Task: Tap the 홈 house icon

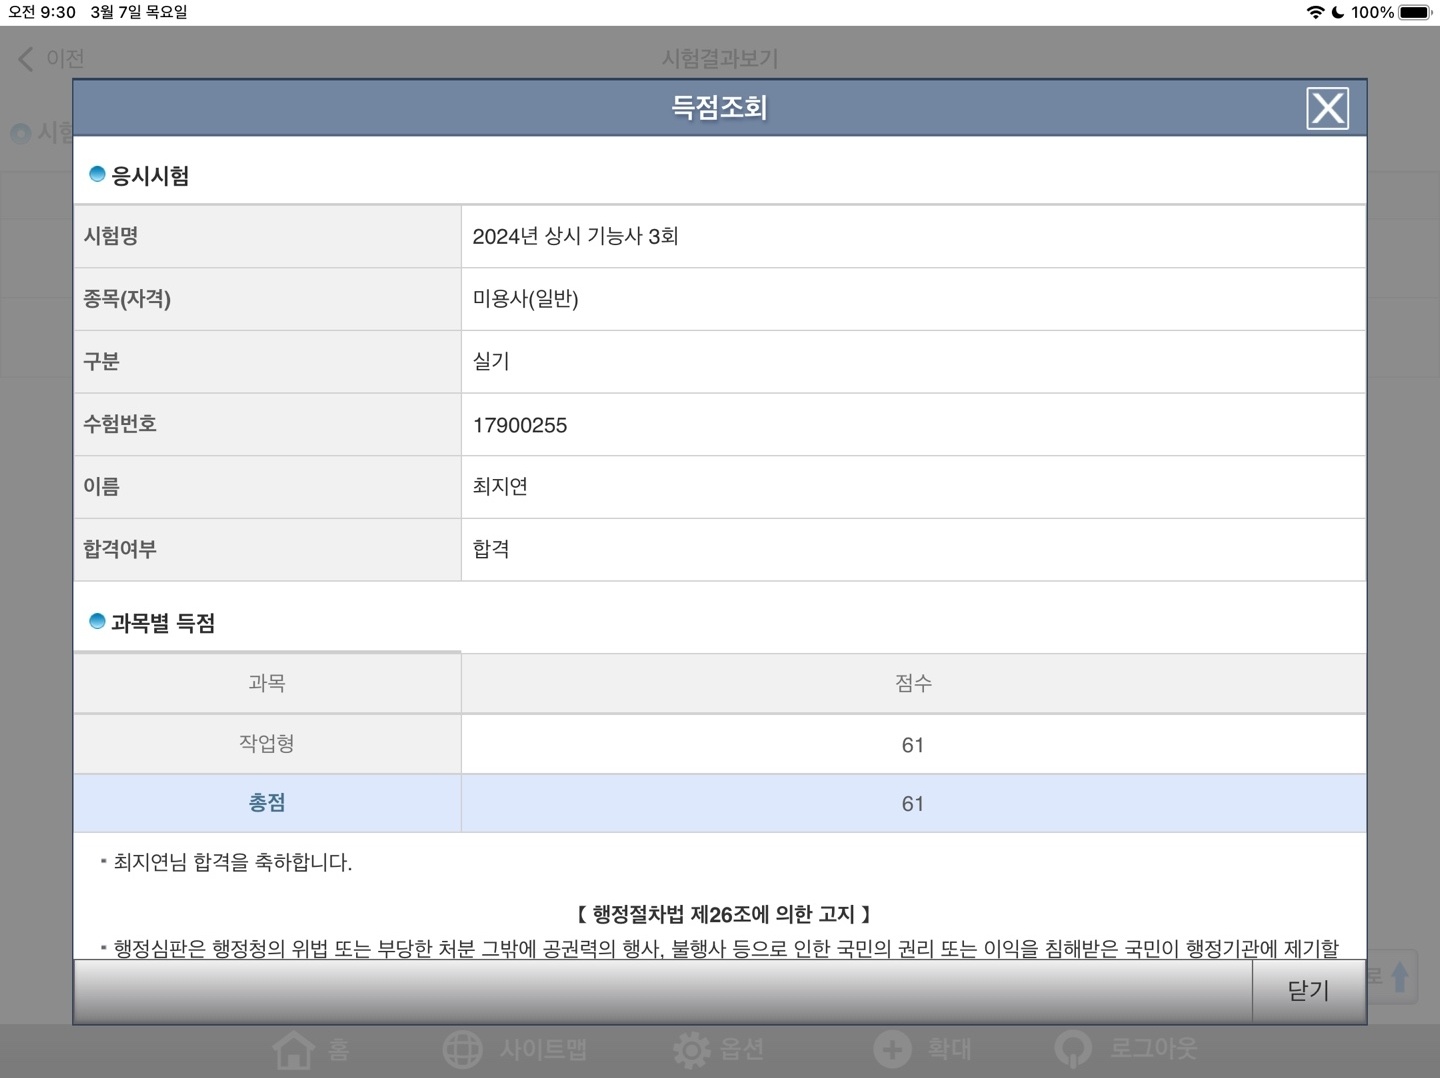Action: (294, 1049)
